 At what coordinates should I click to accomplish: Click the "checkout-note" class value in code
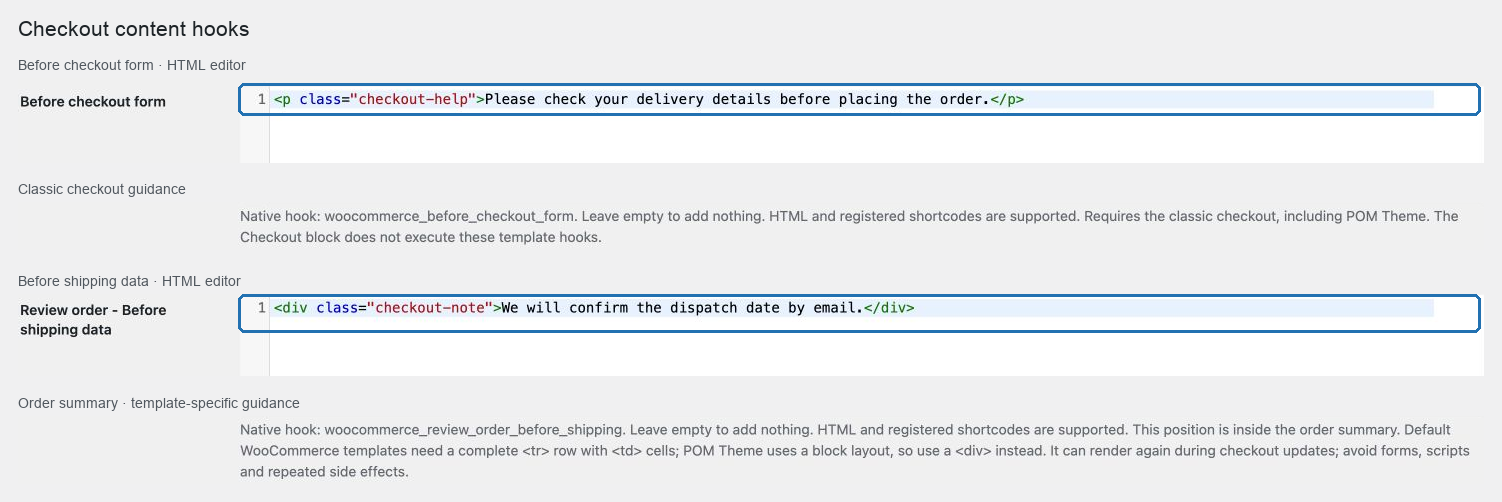pos(429,307)
